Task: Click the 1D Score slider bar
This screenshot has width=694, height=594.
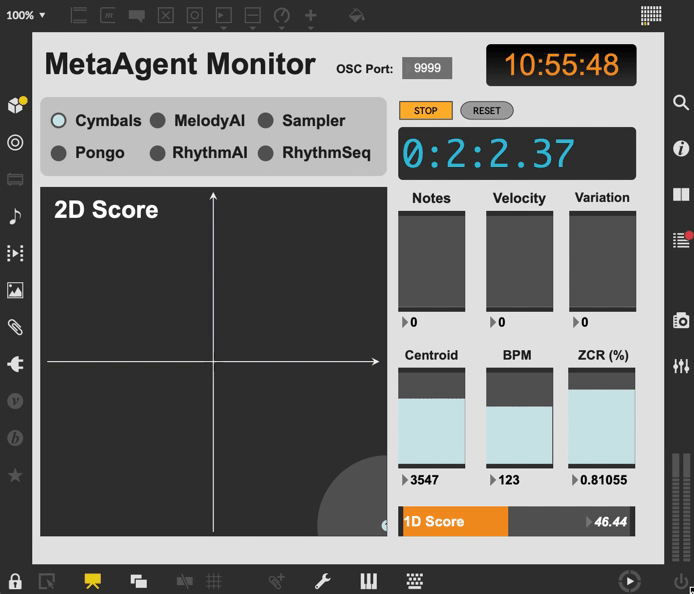Action: (x=516, y=522)
